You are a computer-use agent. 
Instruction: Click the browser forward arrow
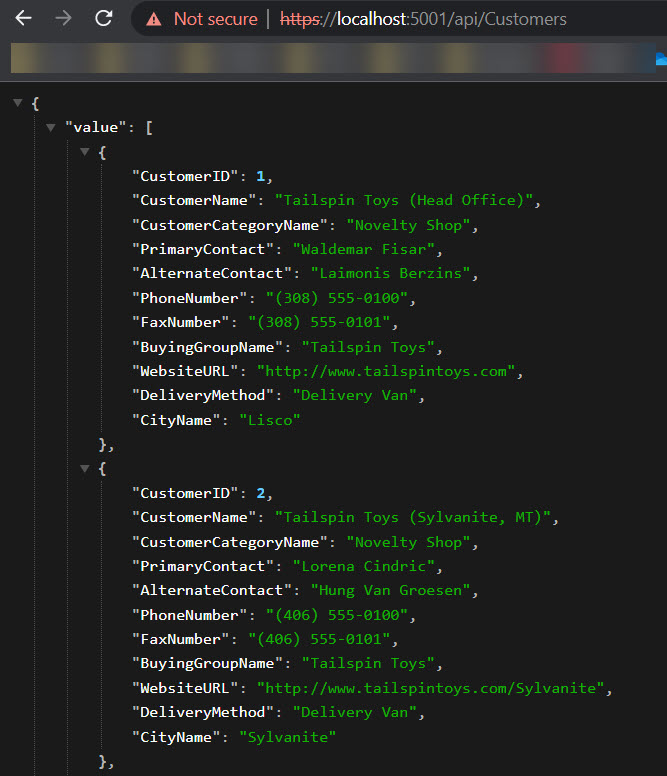(x=63, y=19)
